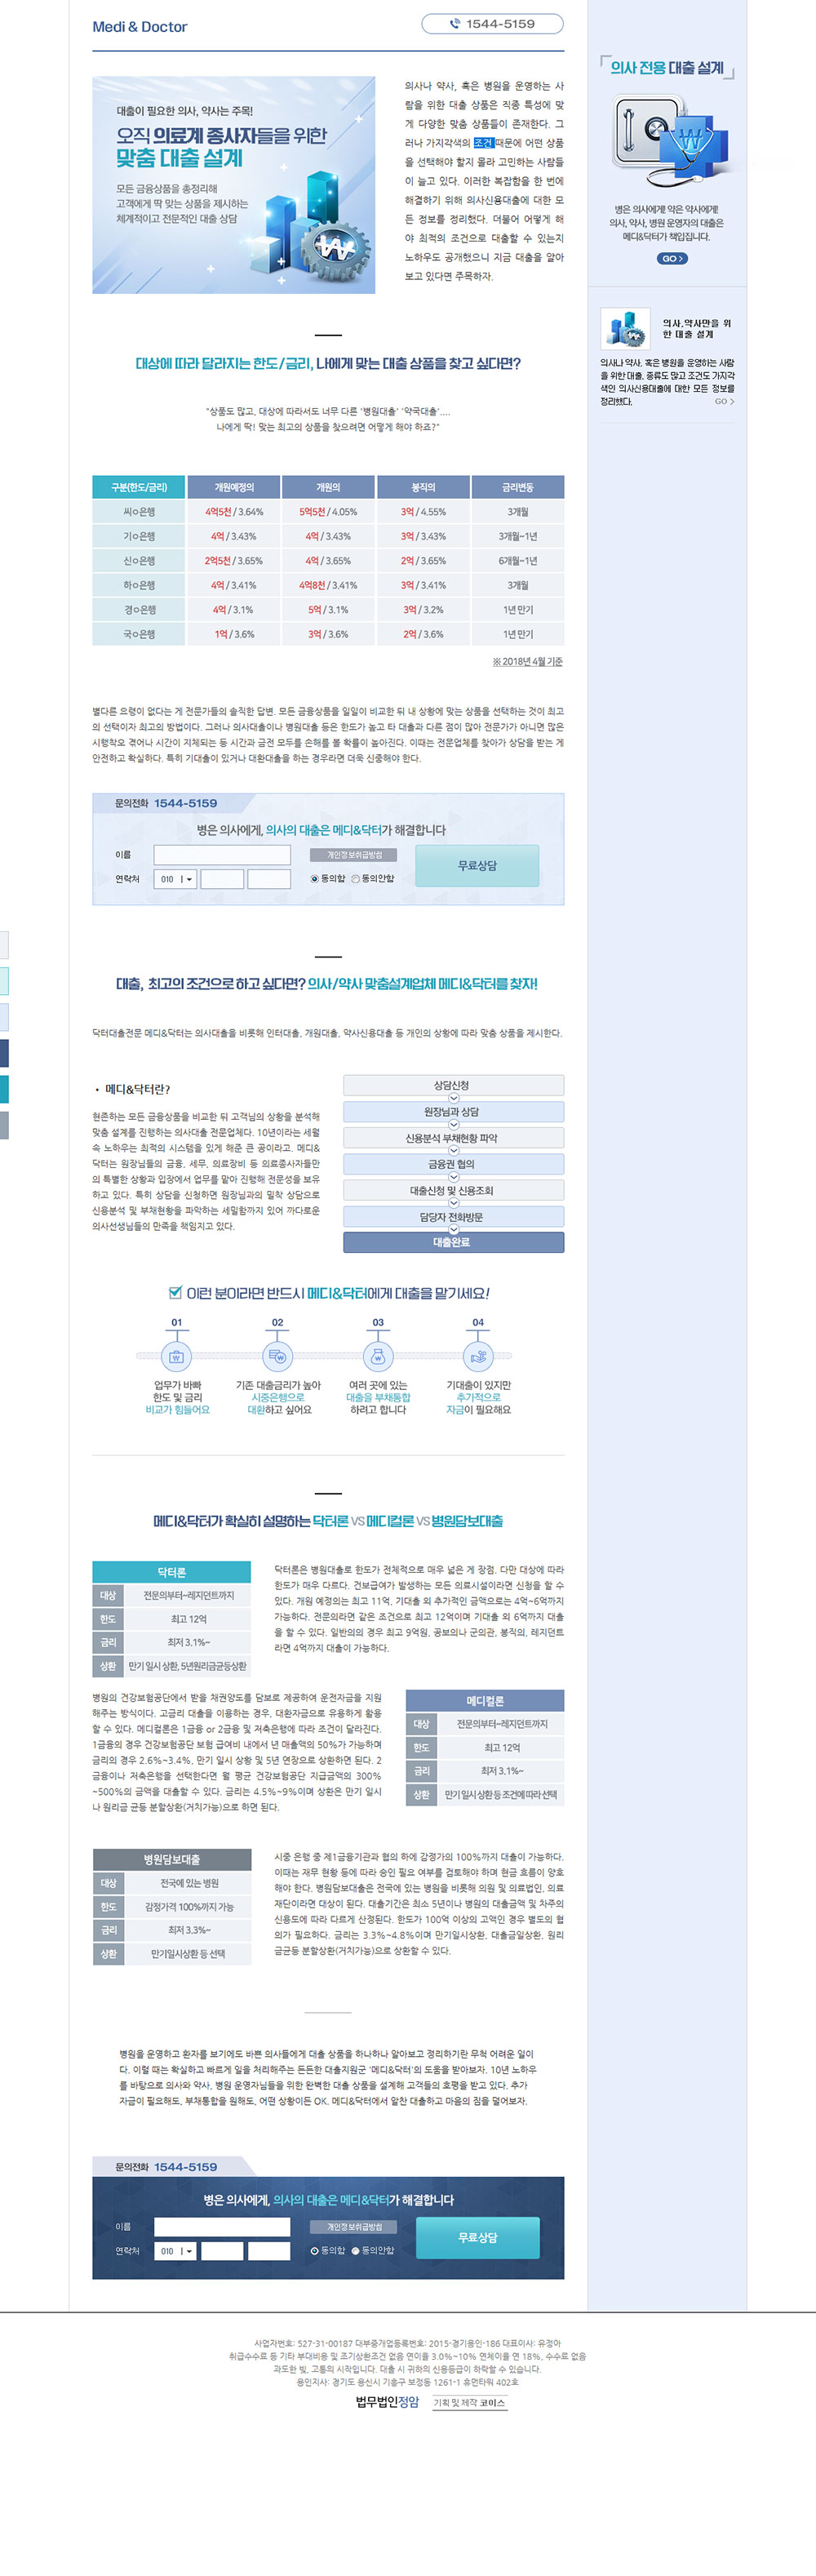This screenshot has height=2576, width=816.
Task: Click the 금융권 협의 process step
Action: (453, 1164)
